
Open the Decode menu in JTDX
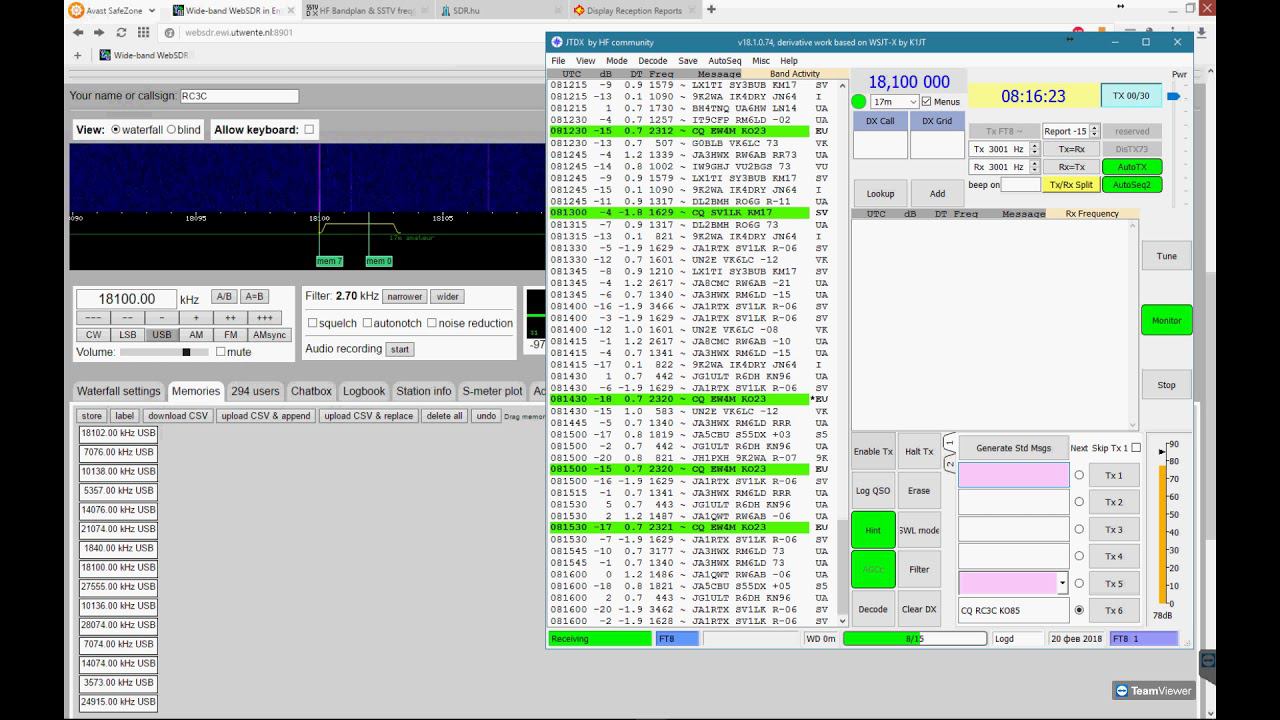(x=652, y=61)
